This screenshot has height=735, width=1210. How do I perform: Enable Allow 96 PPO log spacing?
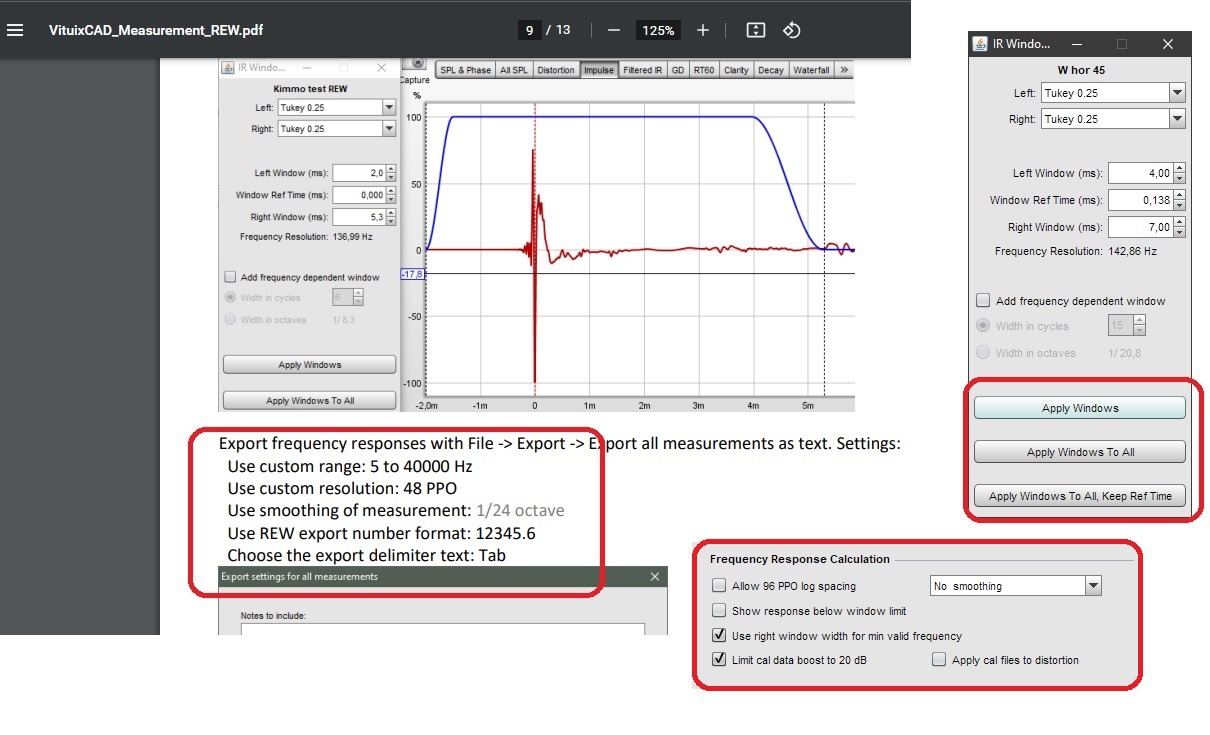718,586
